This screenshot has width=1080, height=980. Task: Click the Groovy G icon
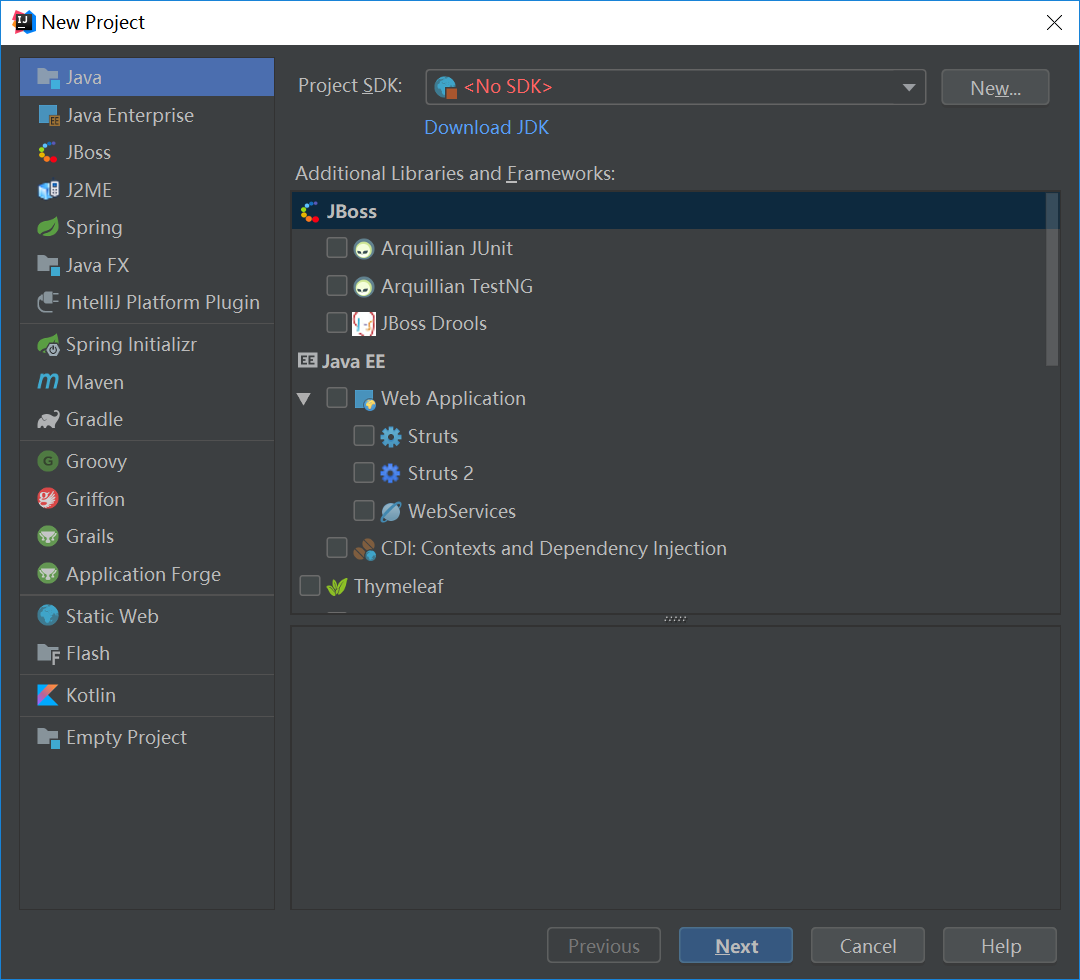(x=48, y=461)
